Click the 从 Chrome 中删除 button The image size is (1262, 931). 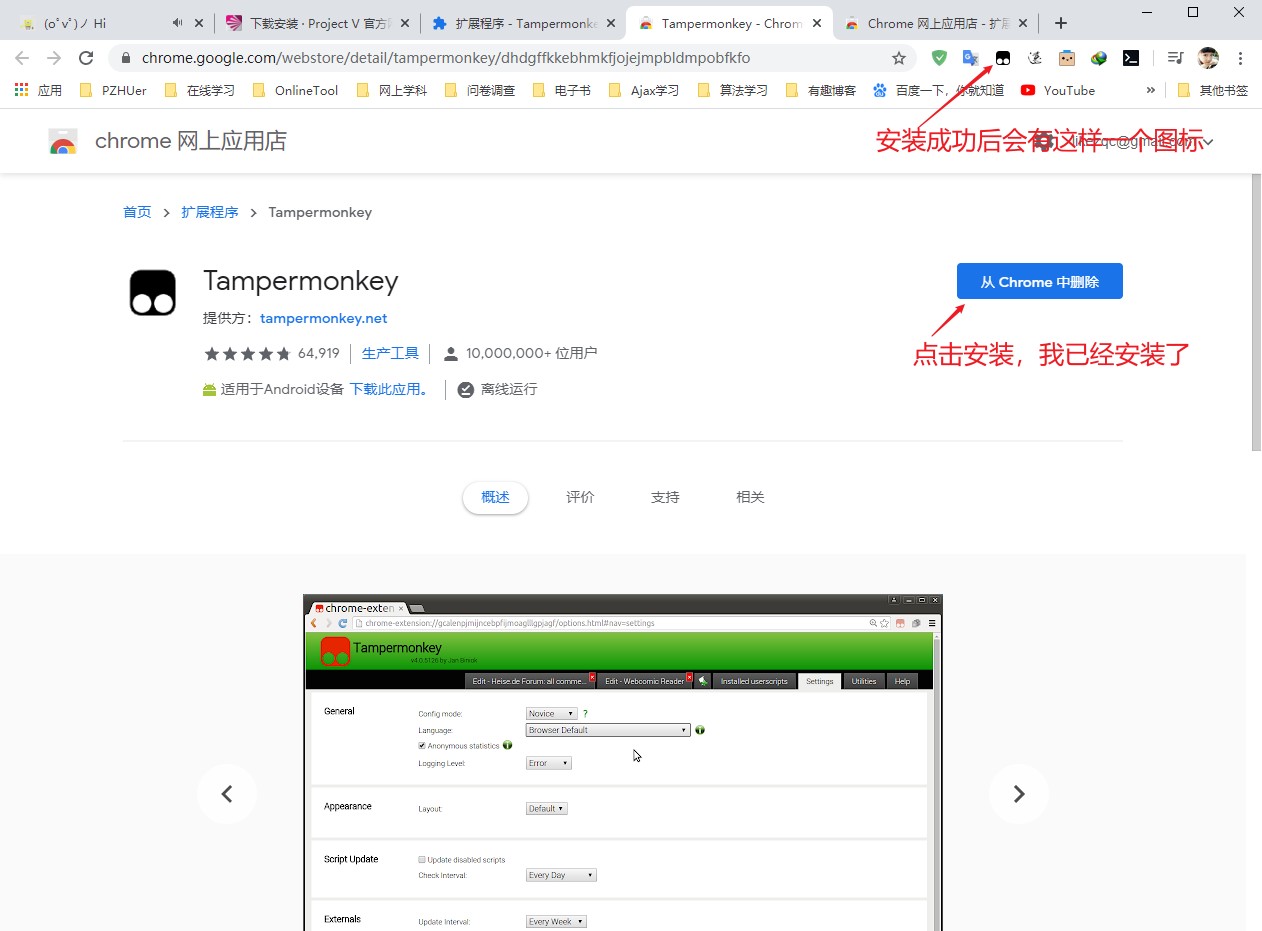pyautogui.click(x=1039, y=282)
